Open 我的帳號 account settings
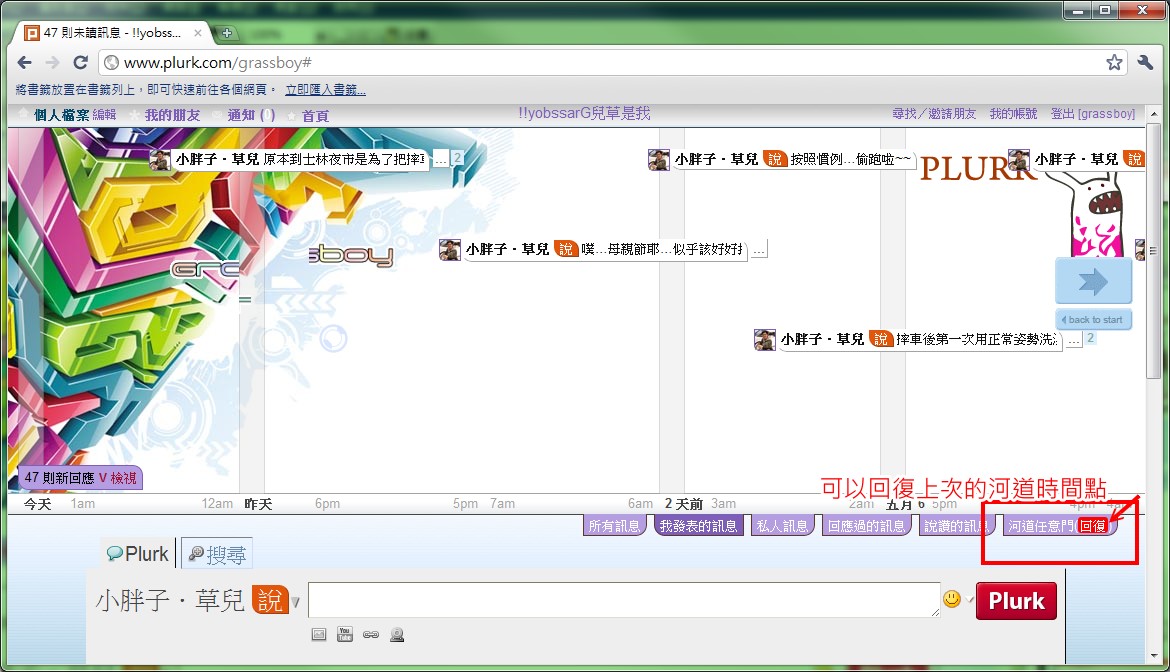The image size is (1170, 672). pyautogui.click(x=1013, y=113)
